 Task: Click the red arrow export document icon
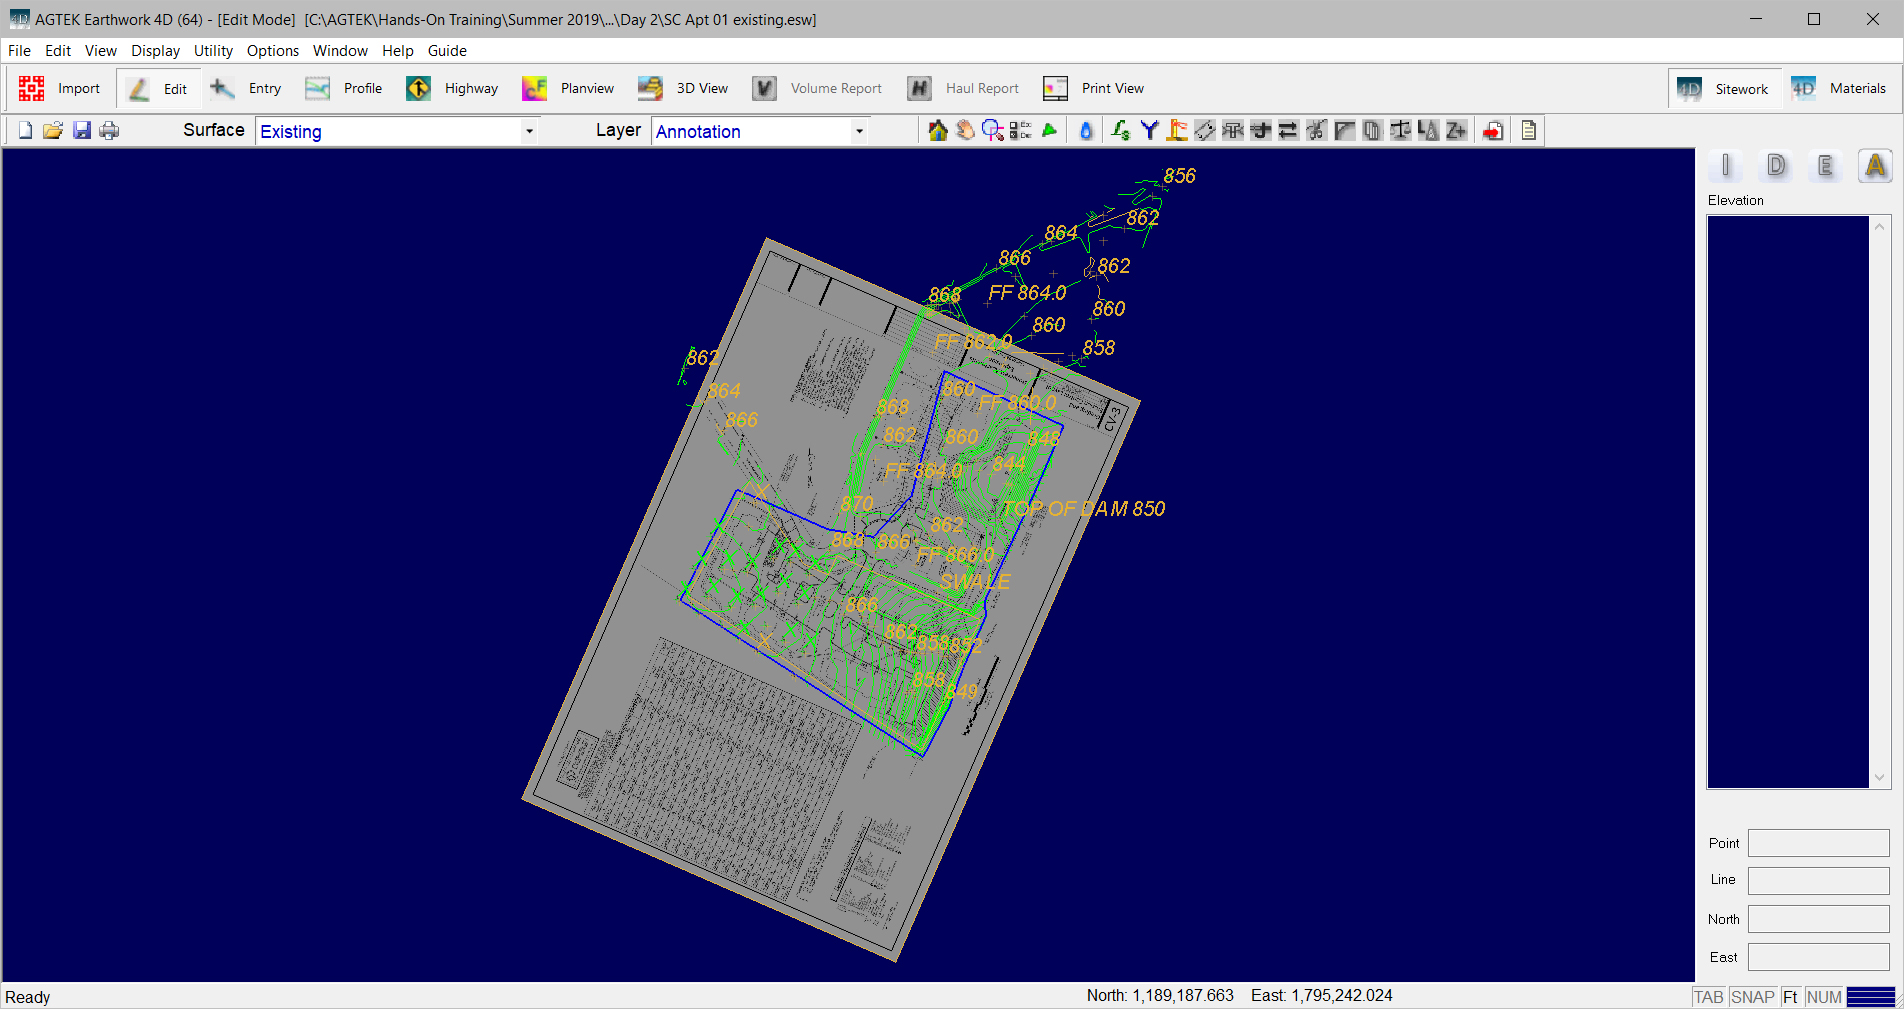1493,131
